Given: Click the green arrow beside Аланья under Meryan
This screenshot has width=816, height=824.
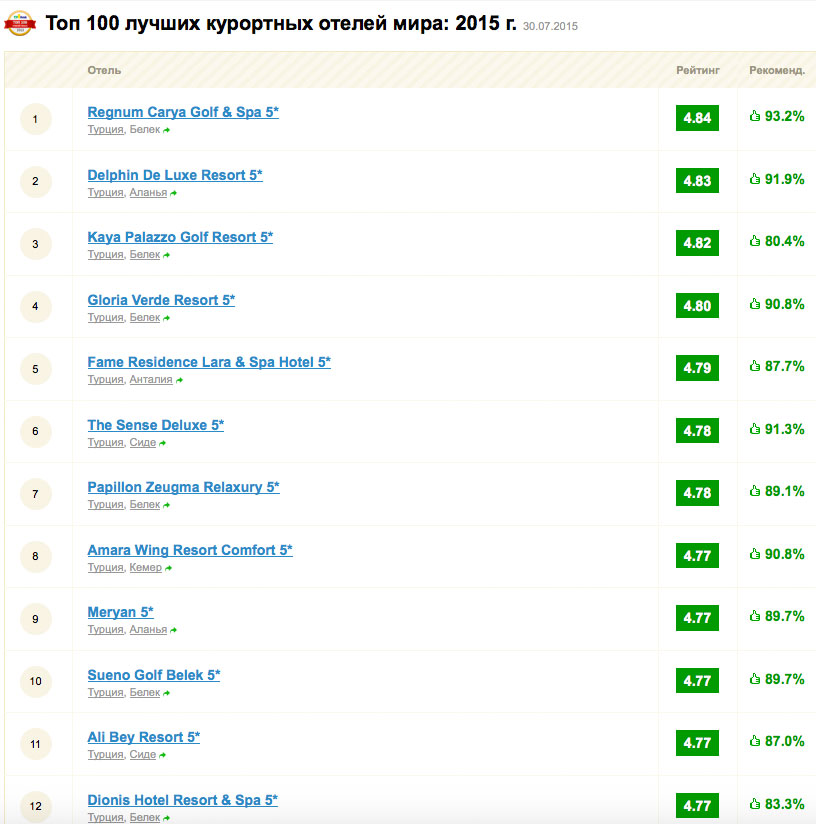Looking at the screenshot, I should tap(173, 631).
